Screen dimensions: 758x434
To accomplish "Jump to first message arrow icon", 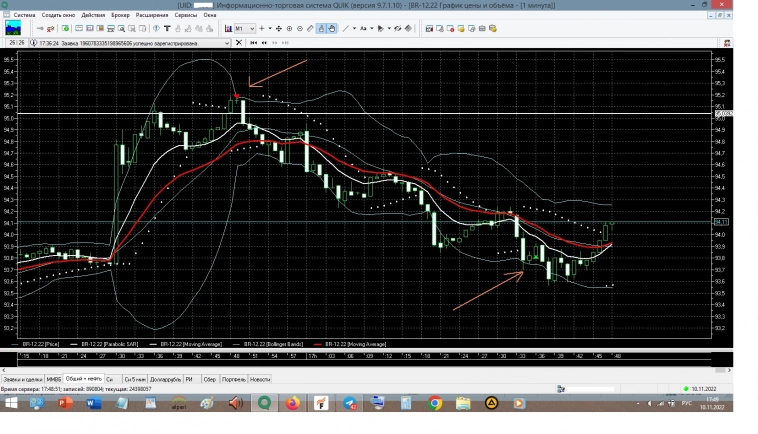I will [x=252, y=43].
